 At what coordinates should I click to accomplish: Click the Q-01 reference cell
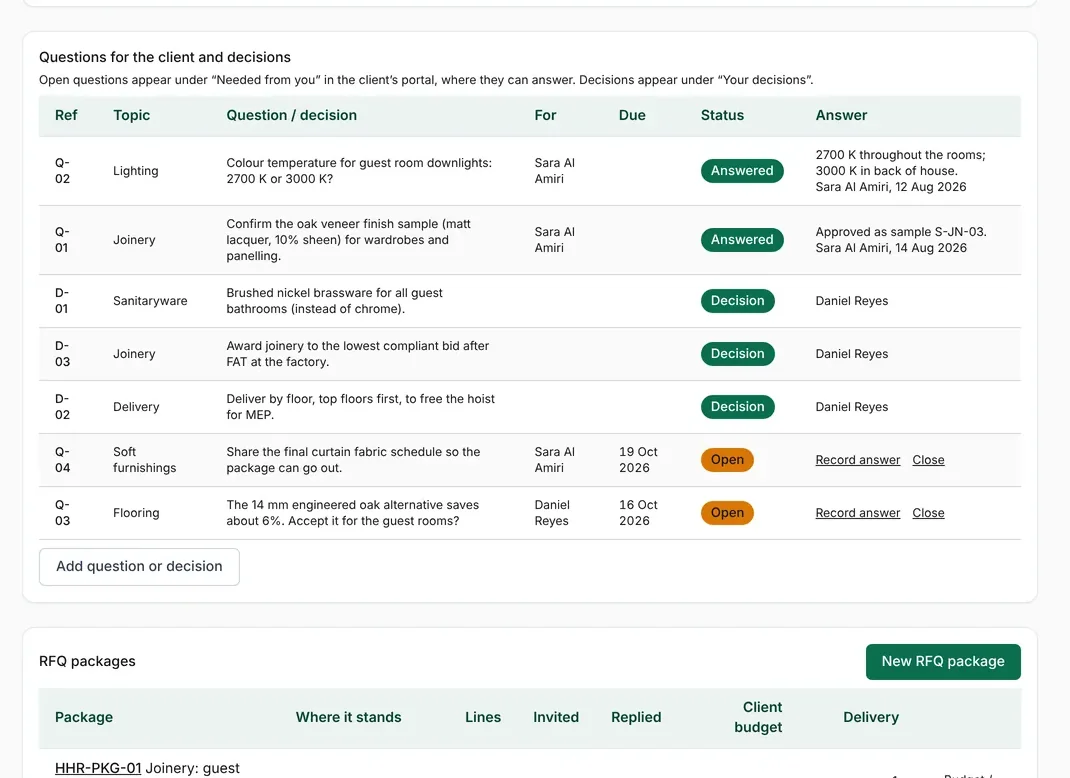coord(62,240)
